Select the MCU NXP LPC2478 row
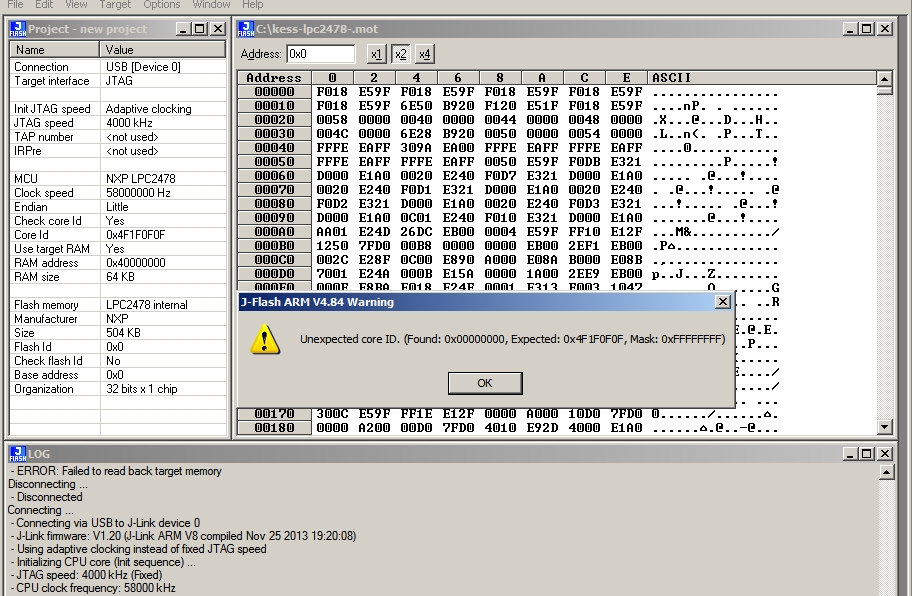912x596 pixels. pyautogui.click(x=118, y=179)
